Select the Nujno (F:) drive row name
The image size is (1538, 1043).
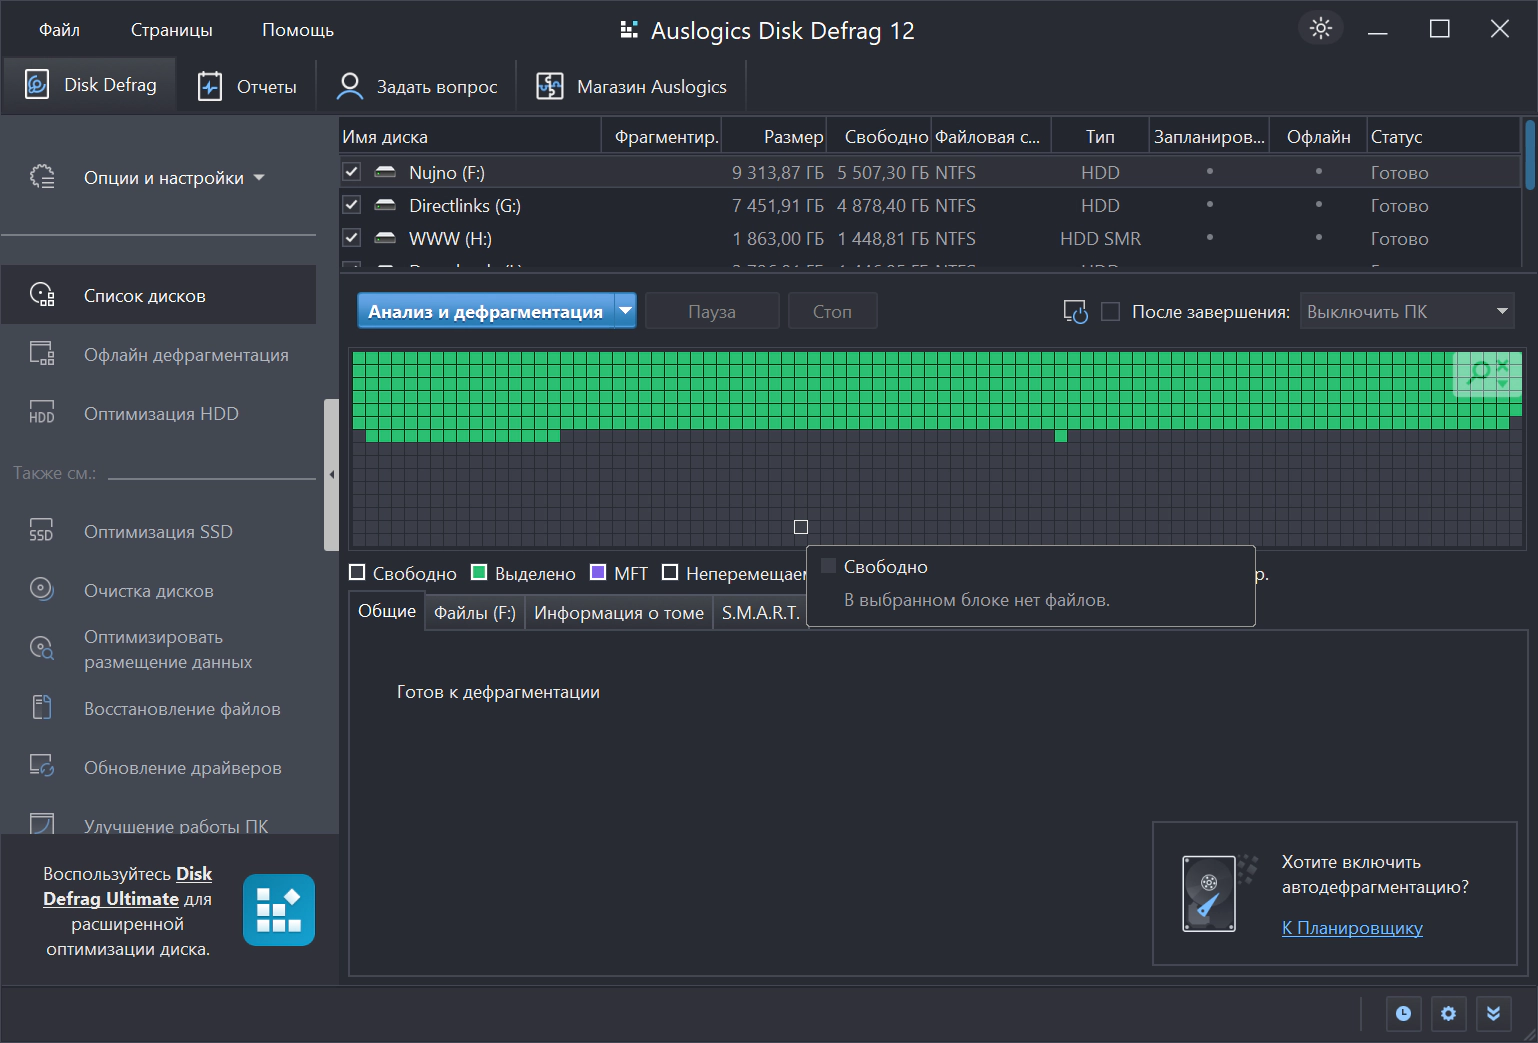(x=447, y=172)
